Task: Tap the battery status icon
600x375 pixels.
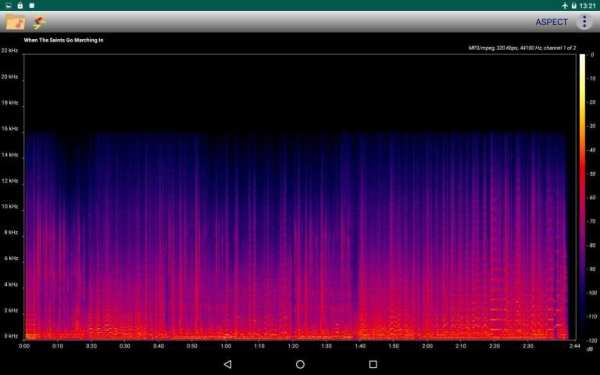Action: 574,5
